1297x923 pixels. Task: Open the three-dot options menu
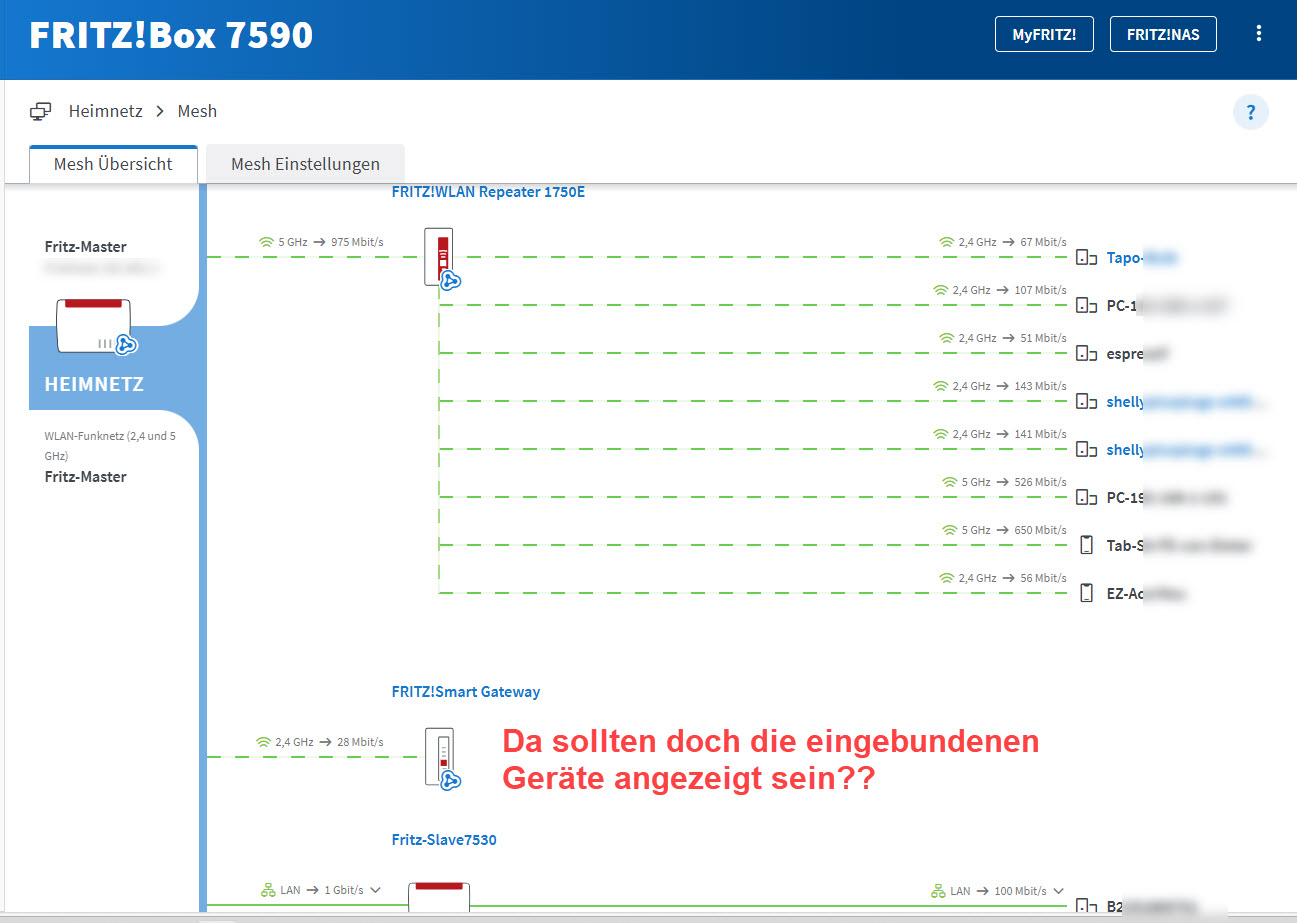(1259, 34)
